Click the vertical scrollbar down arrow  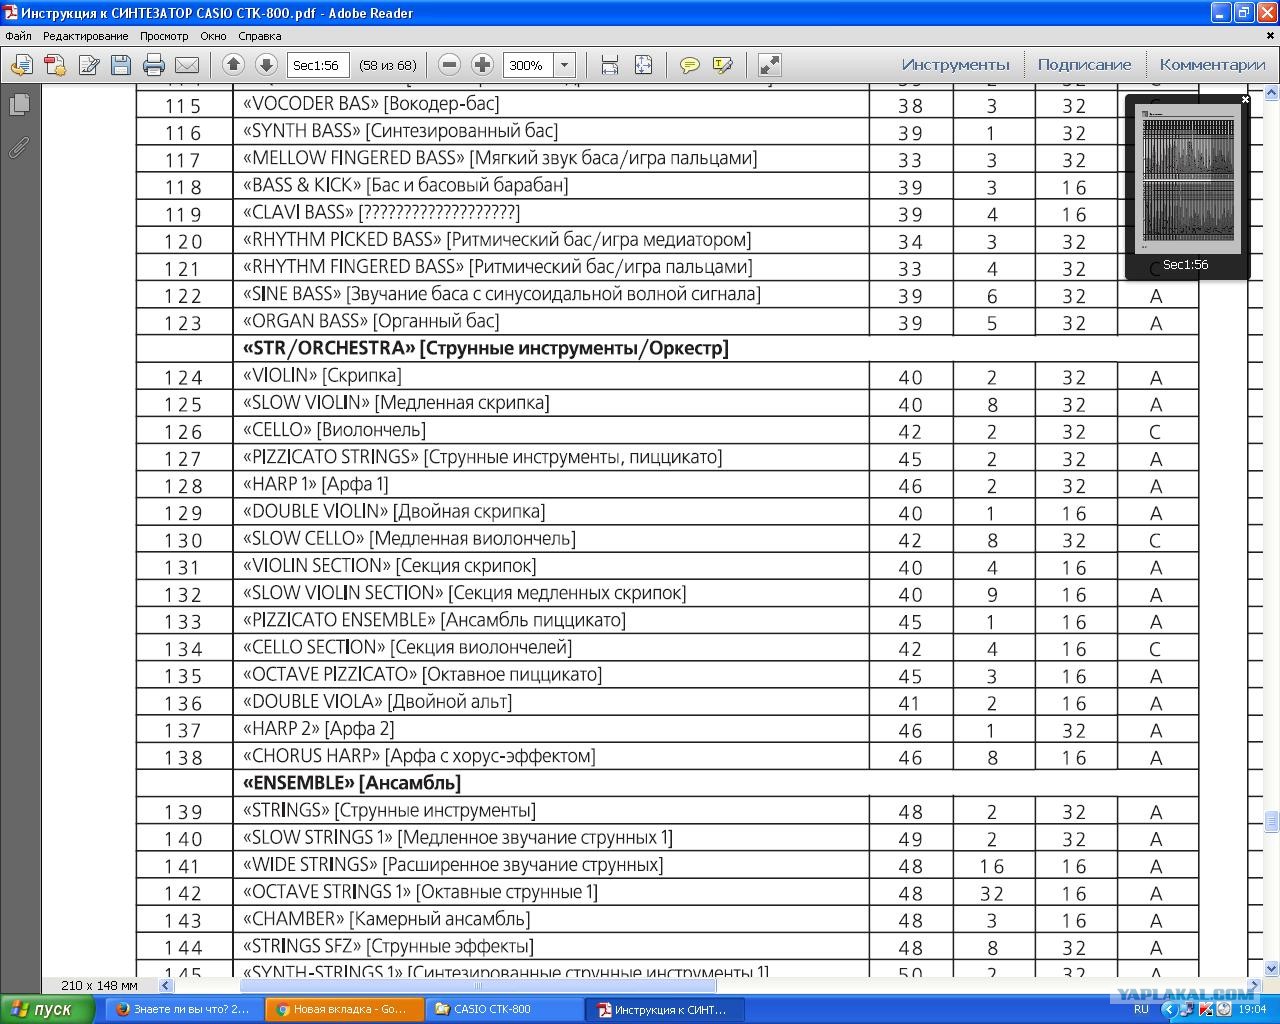[1272, 968]
